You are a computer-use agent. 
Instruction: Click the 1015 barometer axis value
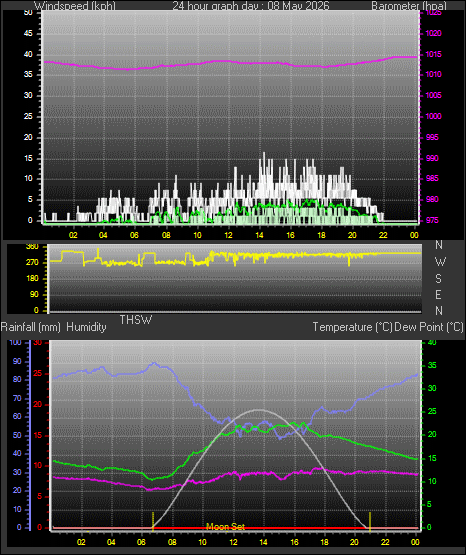(x=433, y=55)
